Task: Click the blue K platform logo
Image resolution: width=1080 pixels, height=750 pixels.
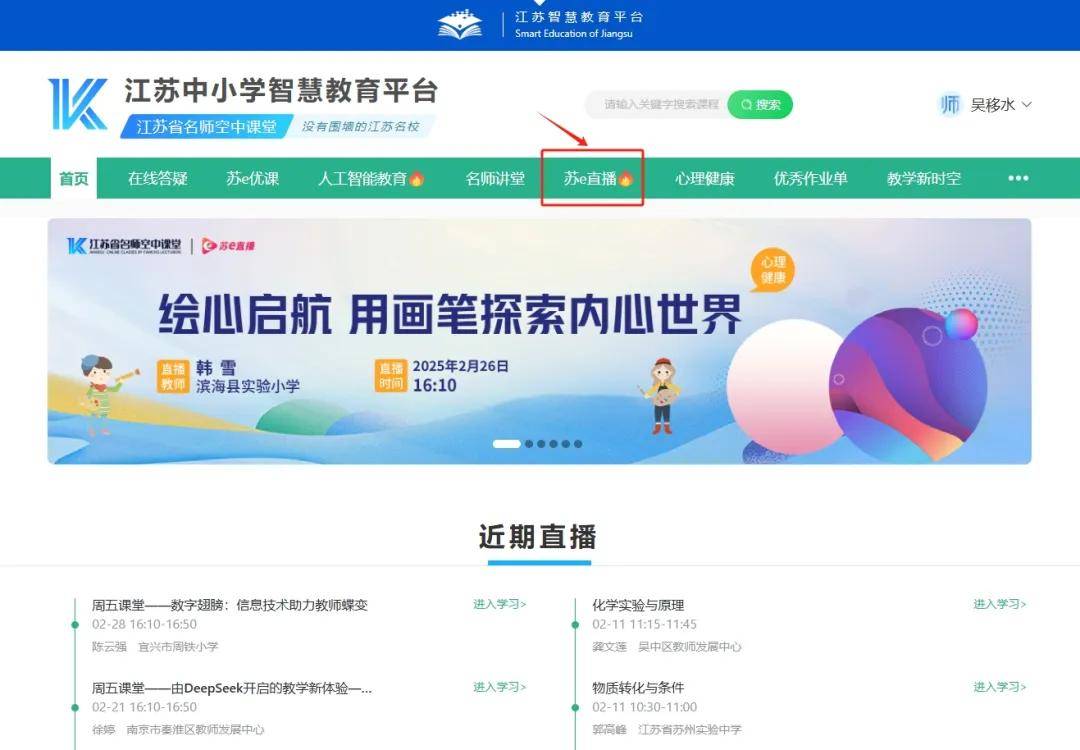Action: tap(78, 104)
